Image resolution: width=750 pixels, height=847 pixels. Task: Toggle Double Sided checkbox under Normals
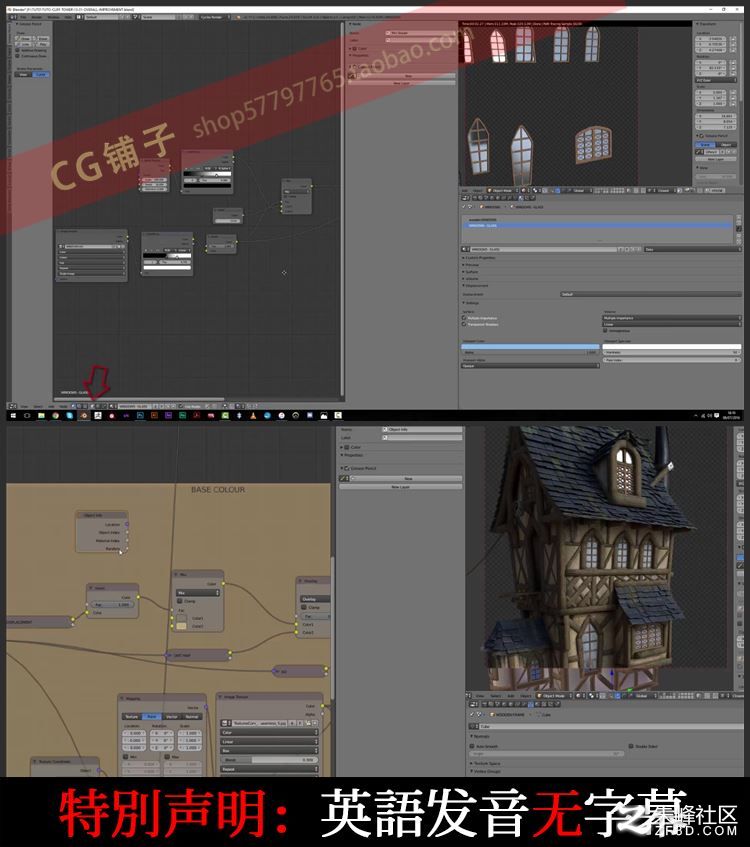pos(631,746)
